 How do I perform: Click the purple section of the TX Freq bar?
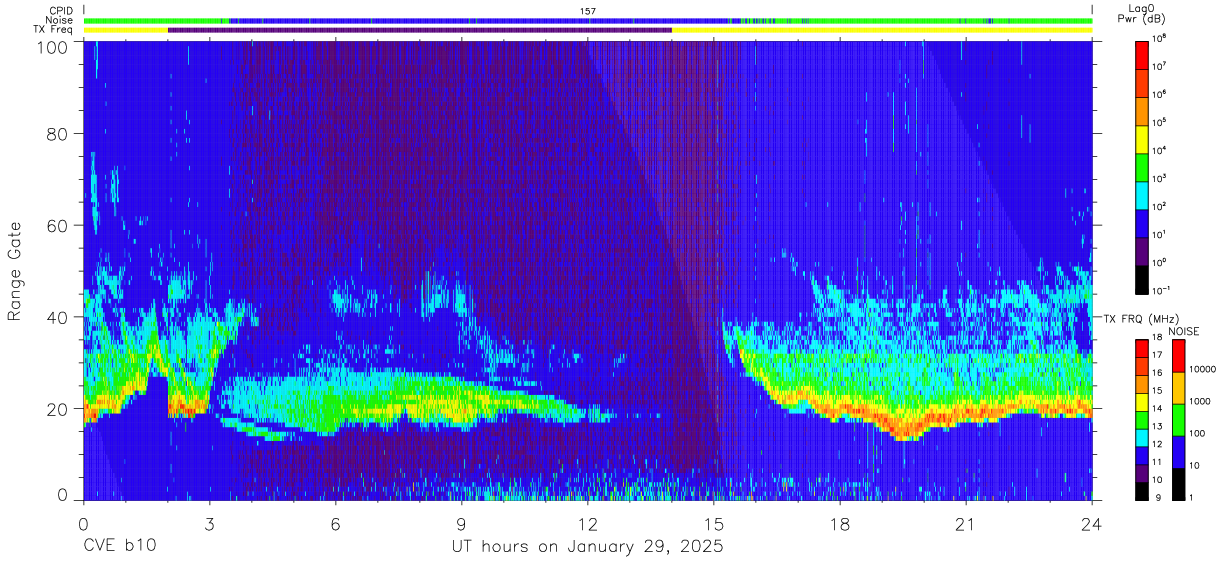click(420, 30)
